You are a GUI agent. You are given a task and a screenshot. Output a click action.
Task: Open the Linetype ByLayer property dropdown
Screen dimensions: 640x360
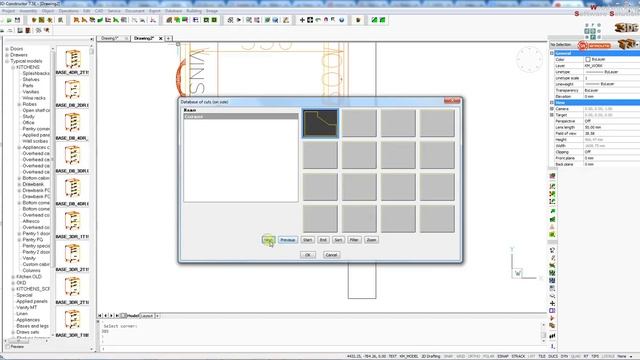611,72
